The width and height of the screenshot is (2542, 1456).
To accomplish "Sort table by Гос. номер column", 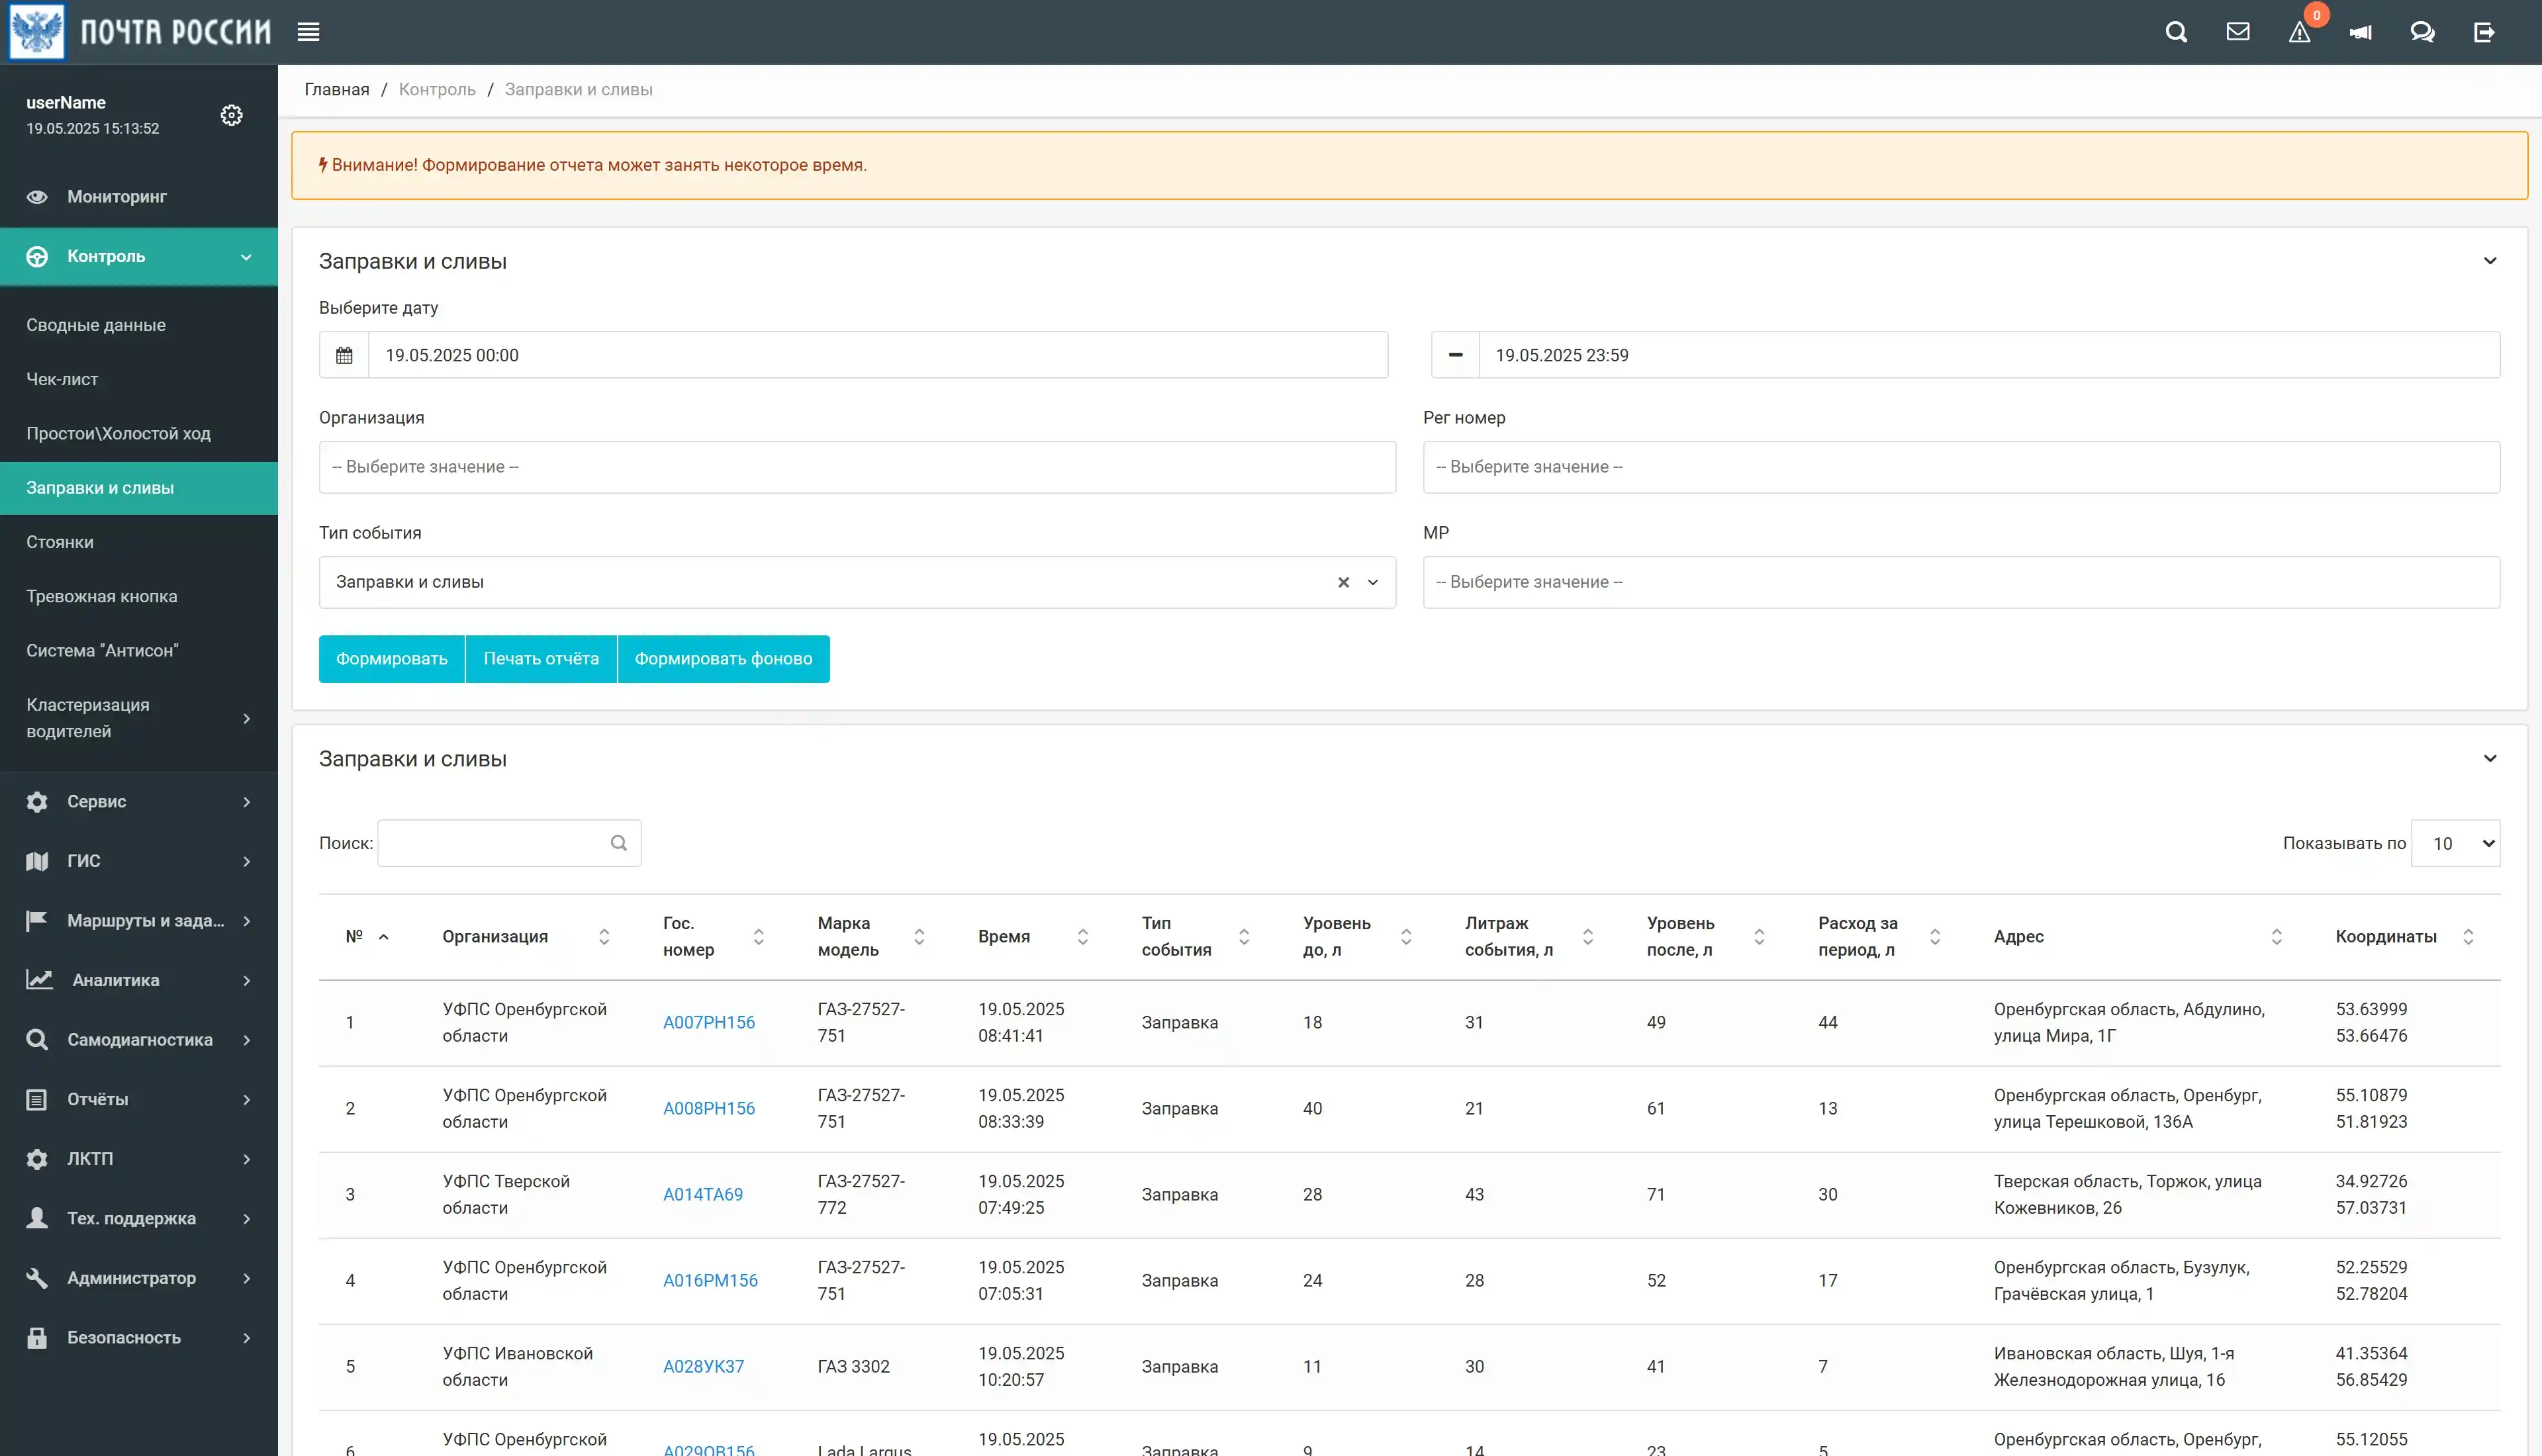I will tap(713, 937).
